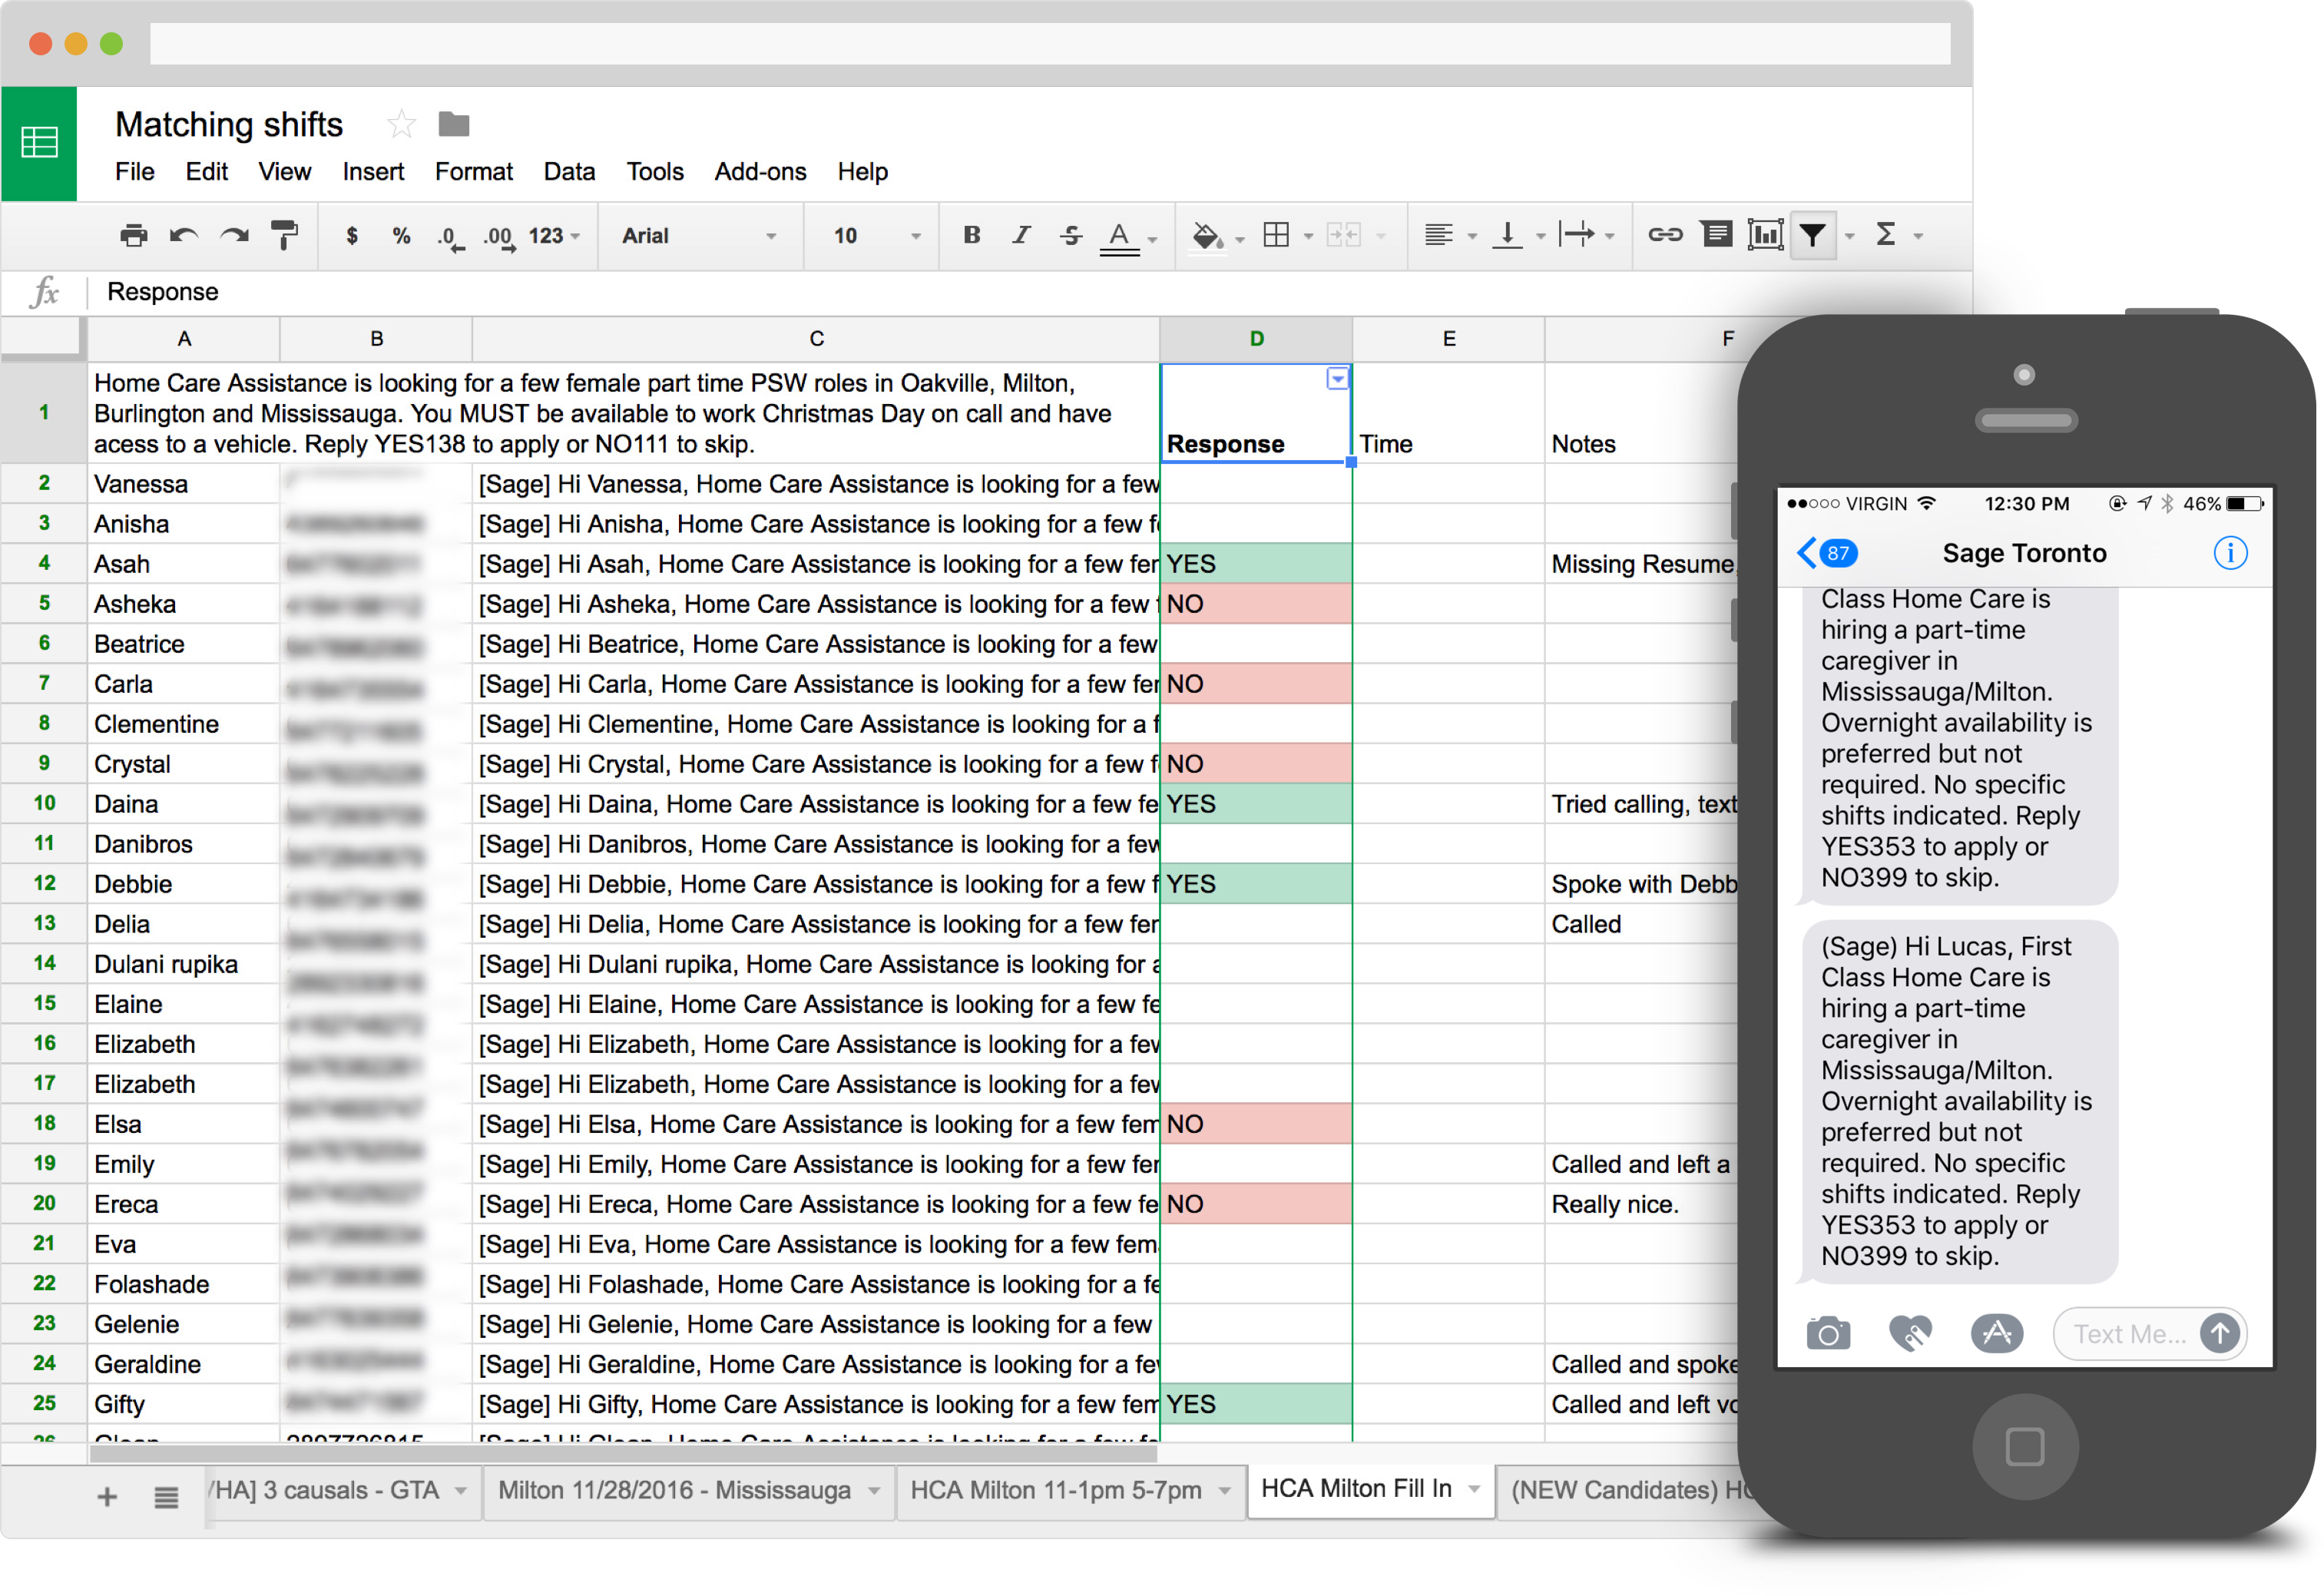Select the YES cell in Asah row
Viewport: 2324px width, 1596px height.
pos(1256,564)
